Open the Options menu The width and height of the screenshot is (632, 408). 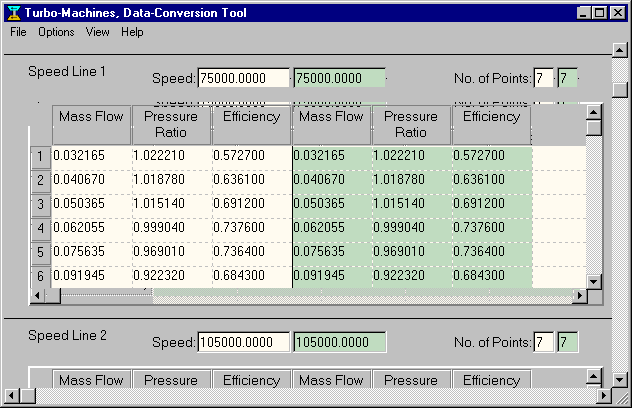(x=56, y=32)
